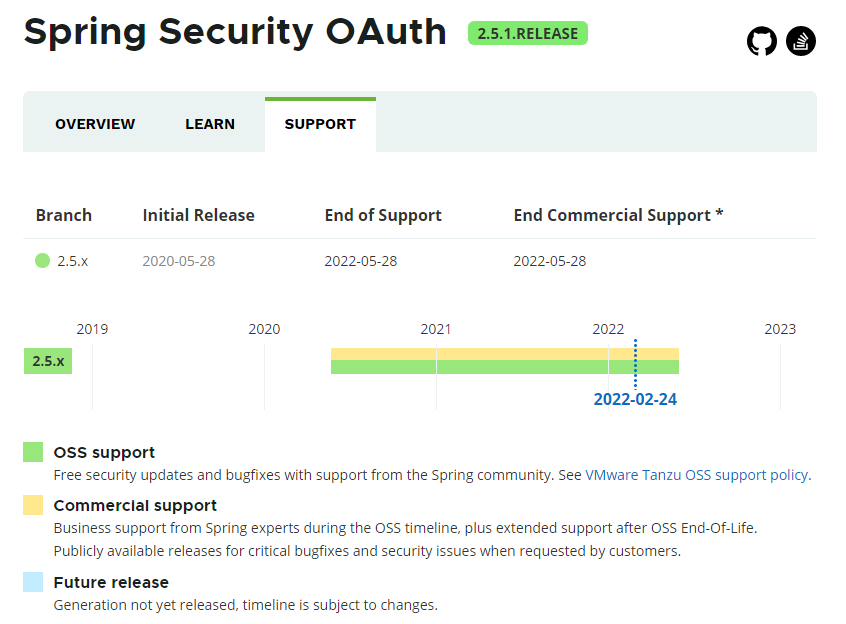Screen dimensions: 846x624
Task: Click the 2022-02-24 timeline date marker
Action: tap(635, 399)
